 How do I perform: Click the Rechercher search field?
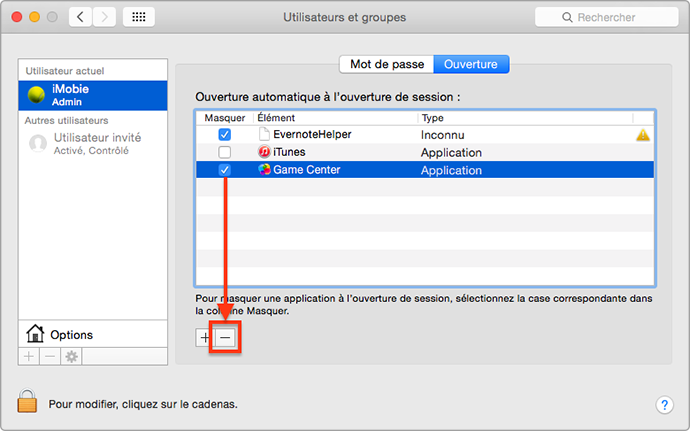point(606,17)
